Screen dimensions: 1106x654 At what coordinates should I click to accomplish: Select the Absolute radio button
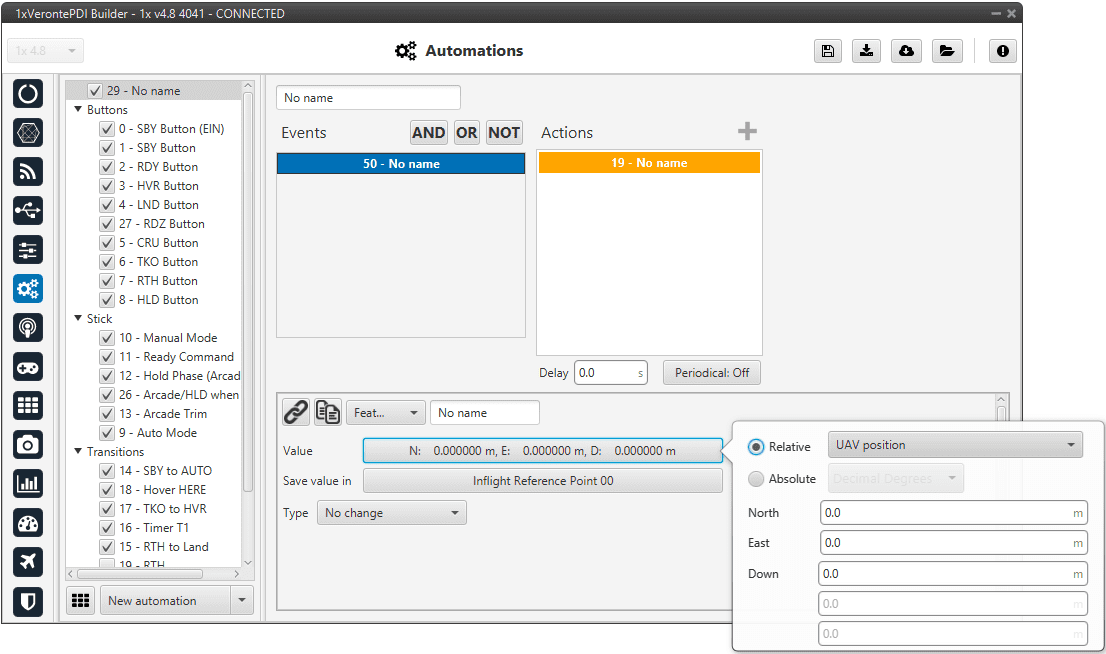[x=756, y=479]
